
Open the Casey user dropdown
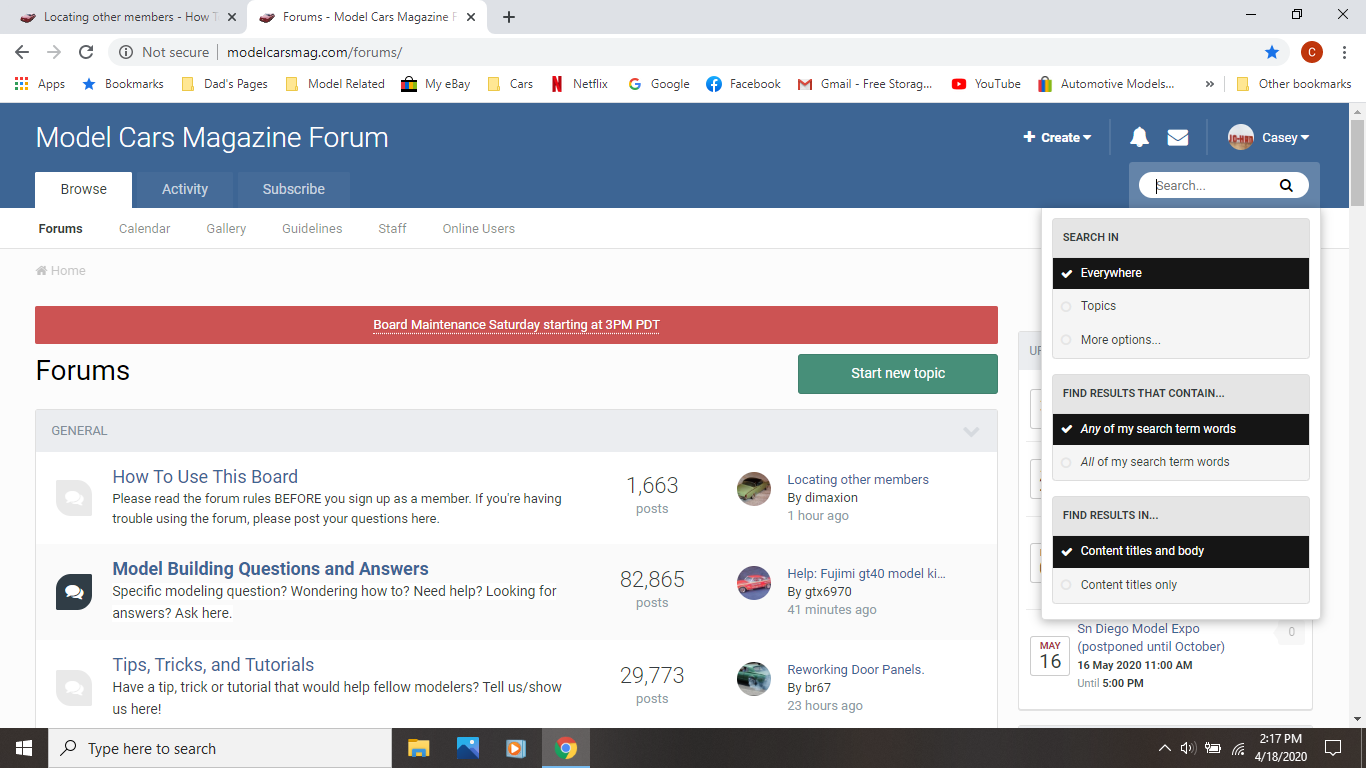pos(1286,138)
